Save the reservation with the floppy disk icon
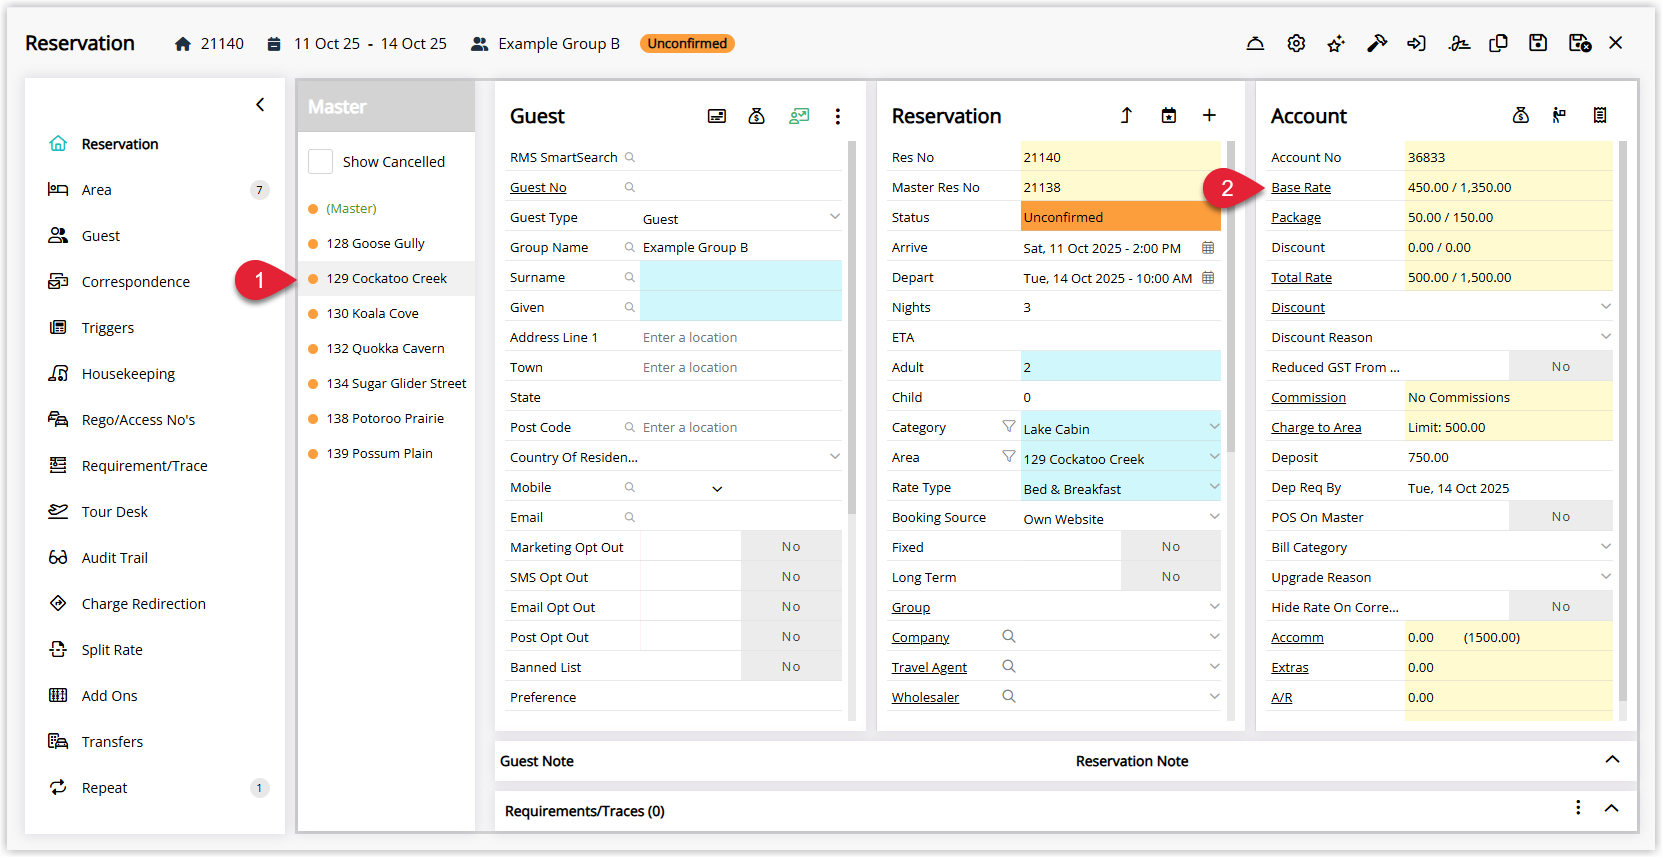 pos(1538,43)
